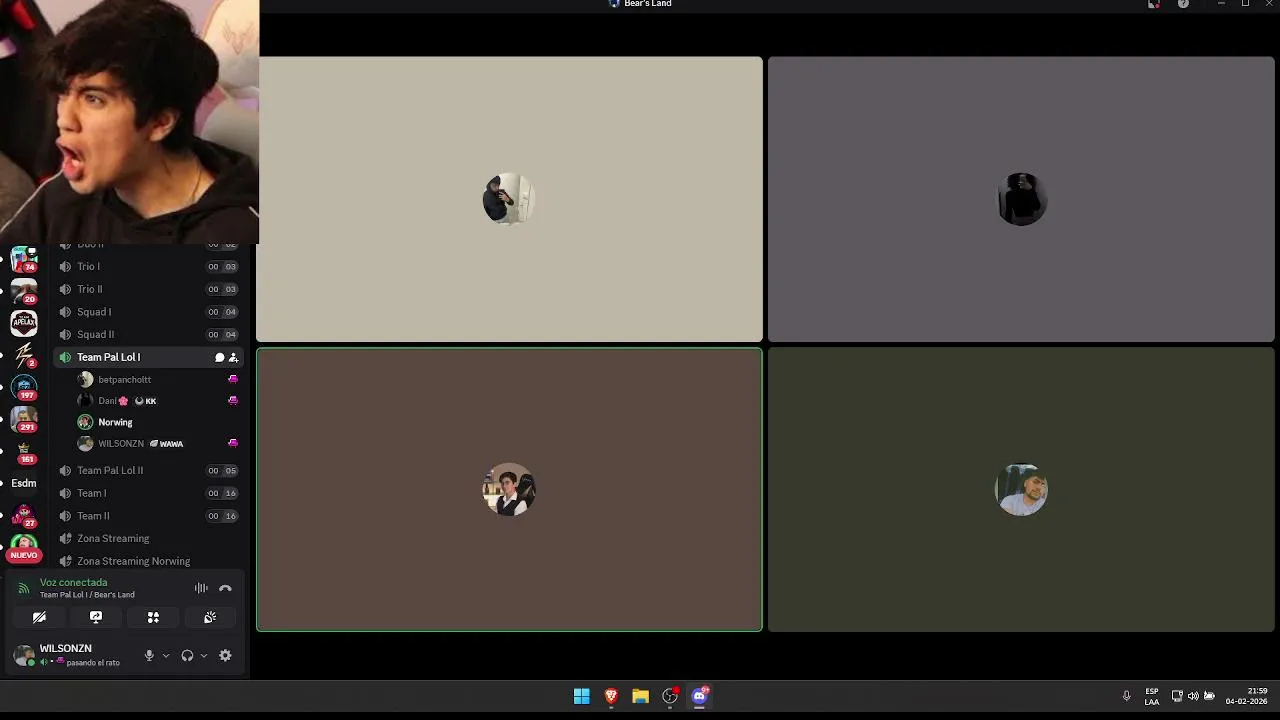The image size is (1280, 720).
Task: Open the server with the 20 notification badge
Action: pos(24,291)
